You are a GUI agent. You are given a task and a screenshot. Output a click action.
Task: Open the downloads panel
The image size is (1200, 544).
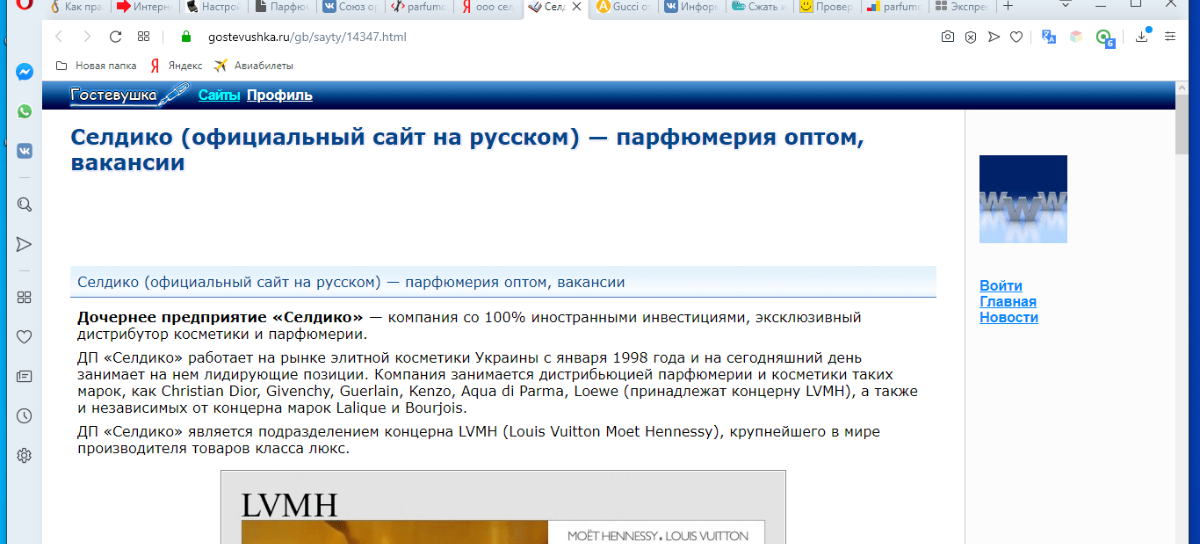(x=1143, y=37)
